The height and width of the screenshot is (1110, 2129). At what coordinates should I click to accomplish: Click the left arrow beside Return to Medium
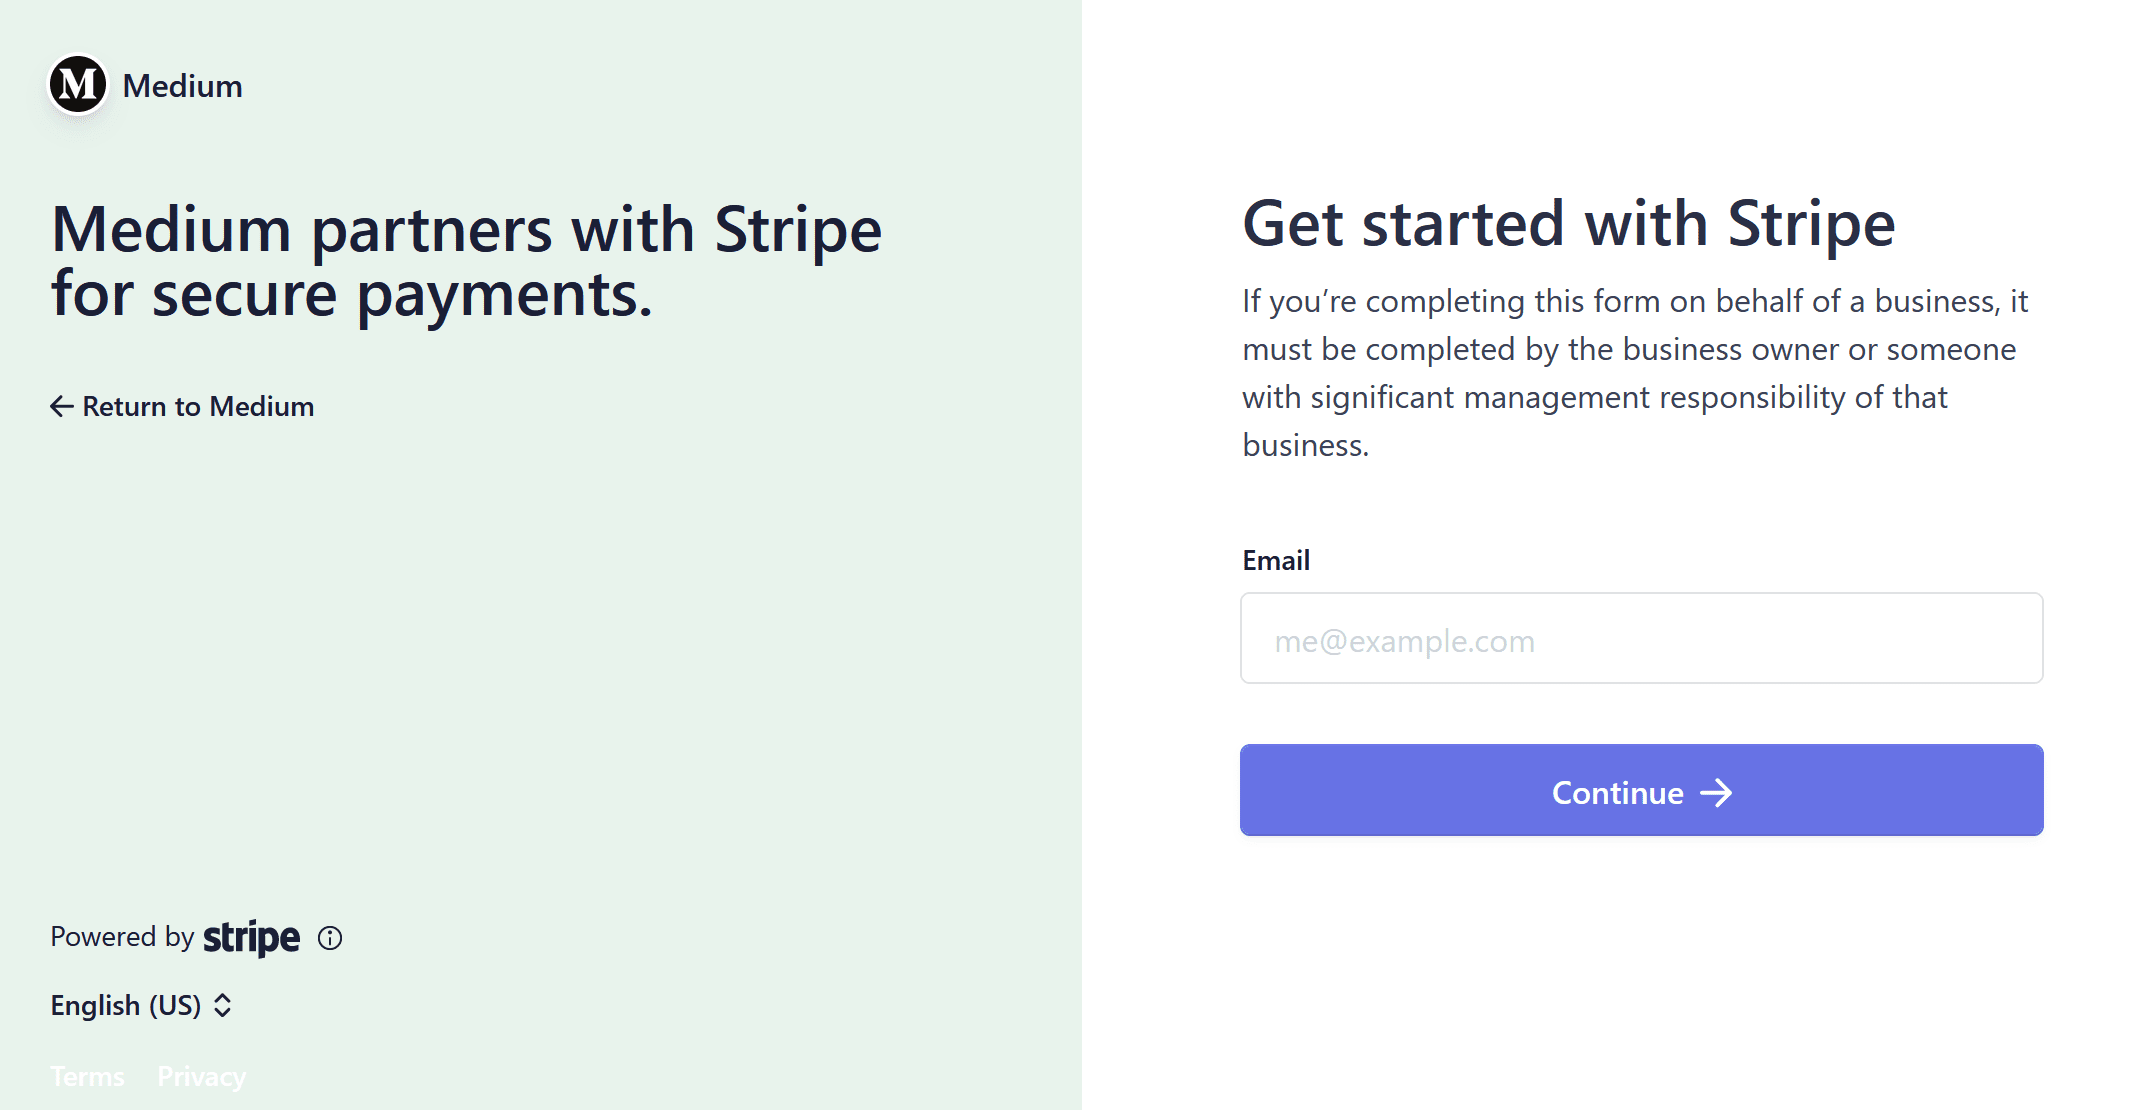(x=62, y=406)
